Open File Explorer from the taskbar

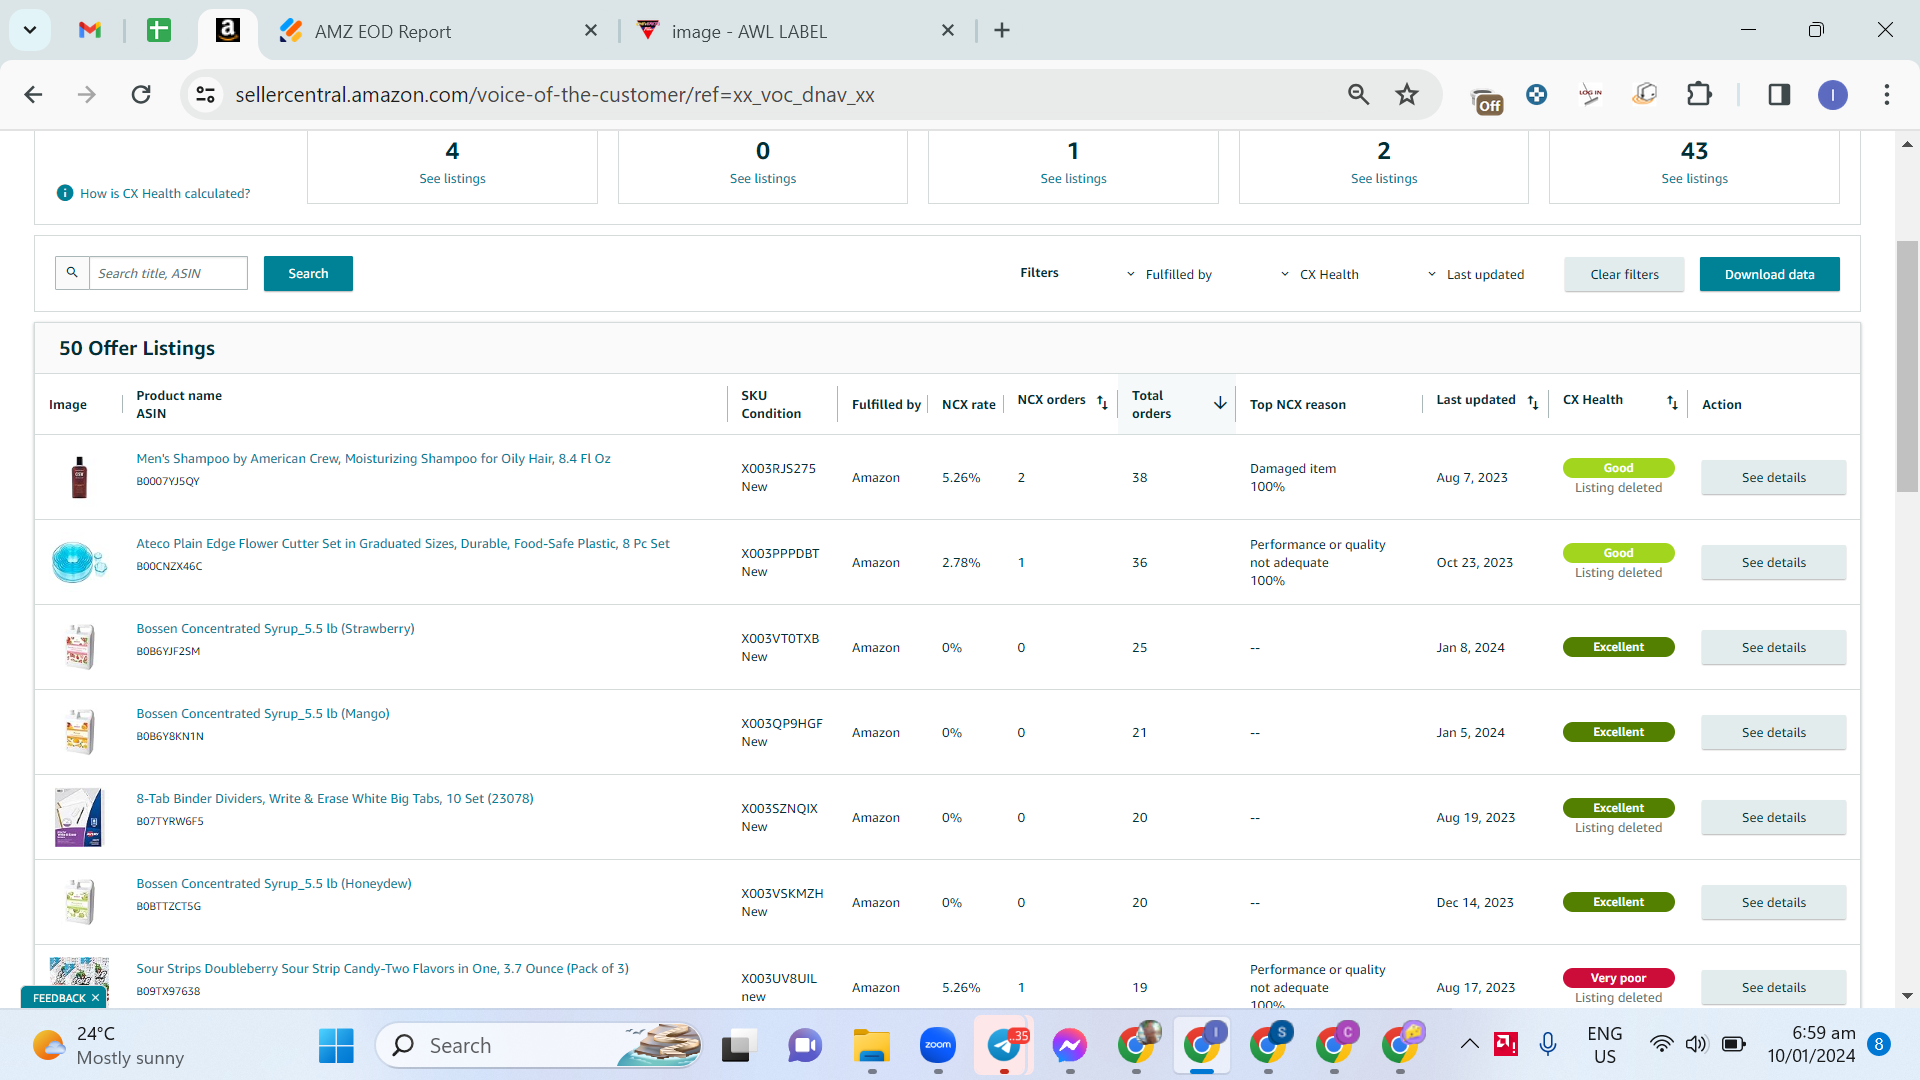[x=872, y=1046]
